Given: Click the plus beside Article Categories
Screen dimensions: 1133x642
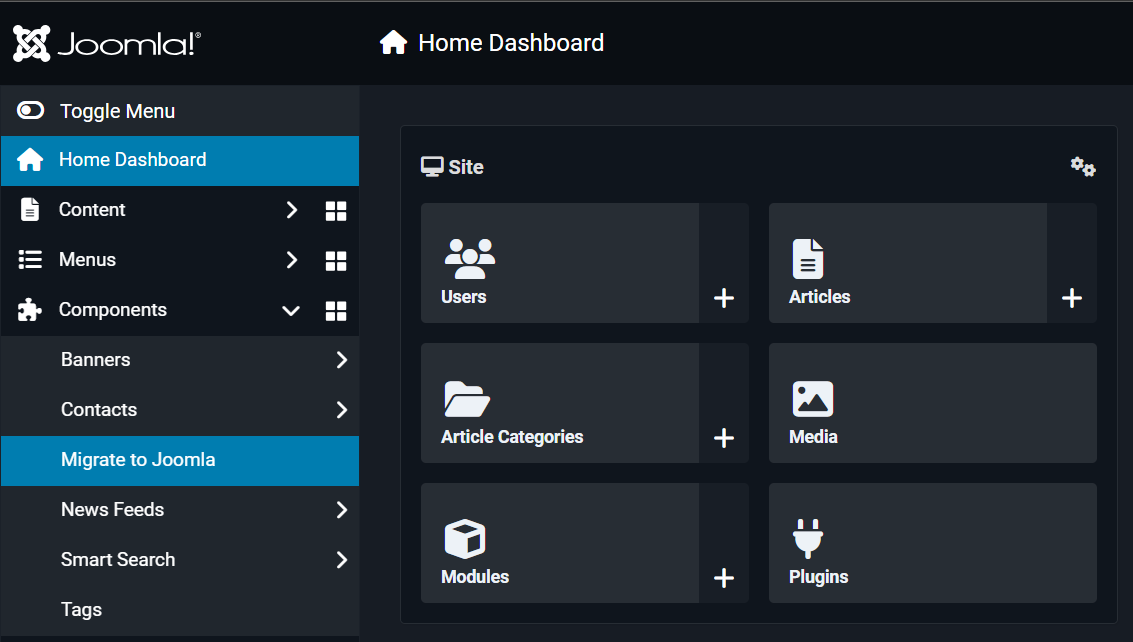Looking at the screenshot, I should pyautogui.click(x=724, y=438).
